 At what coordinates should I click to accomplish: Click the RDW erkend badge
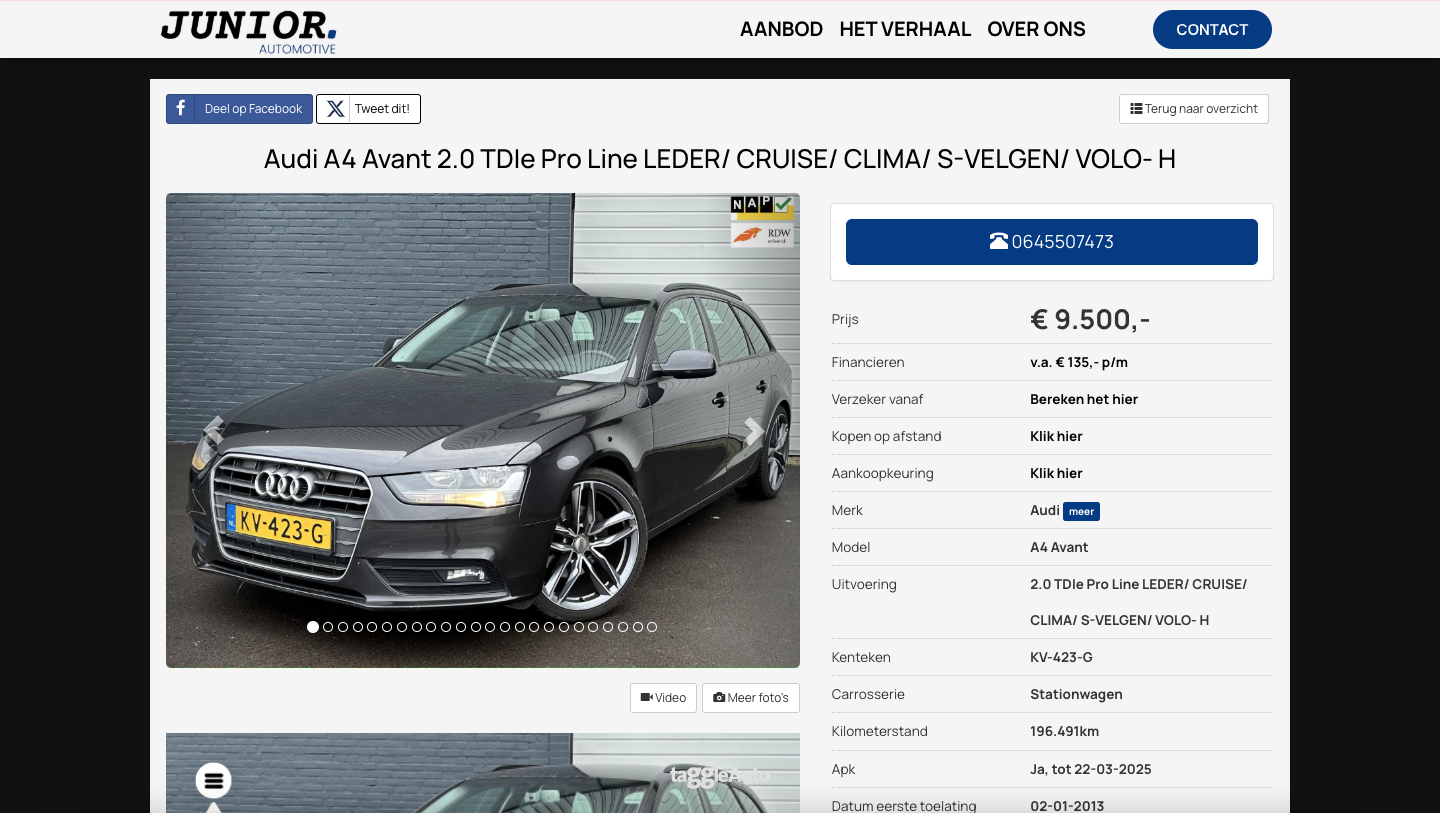762,235
